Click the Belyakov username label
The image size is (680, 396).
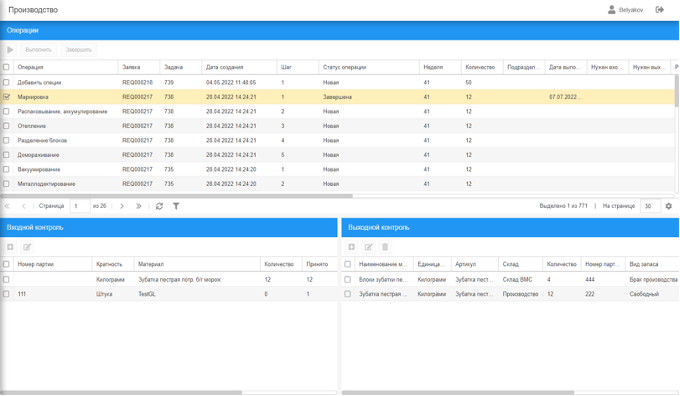(x=631, y=10)
